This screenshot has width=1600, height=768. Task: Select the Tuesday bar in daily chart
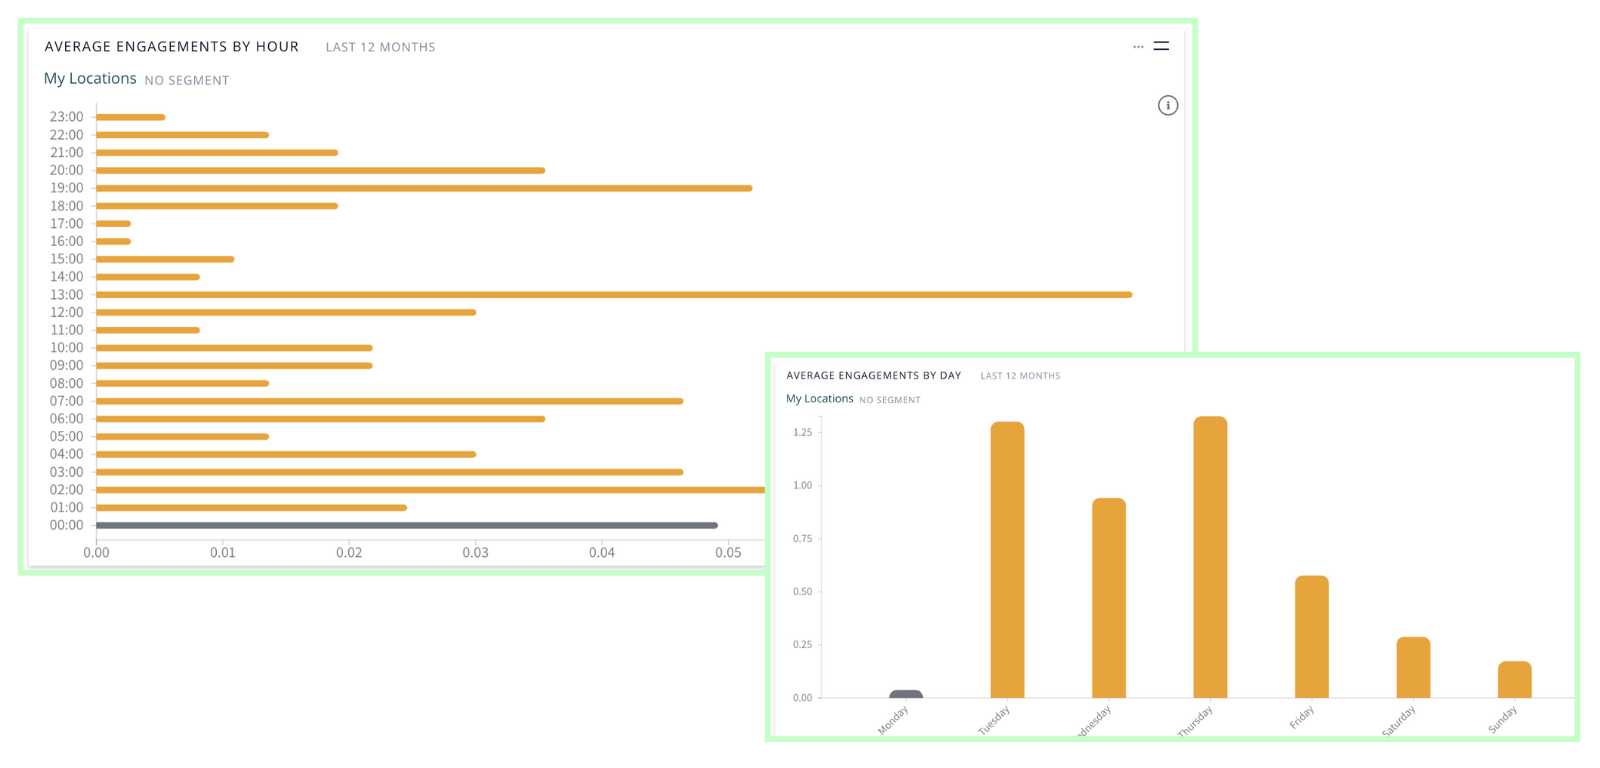[1007, 560]
